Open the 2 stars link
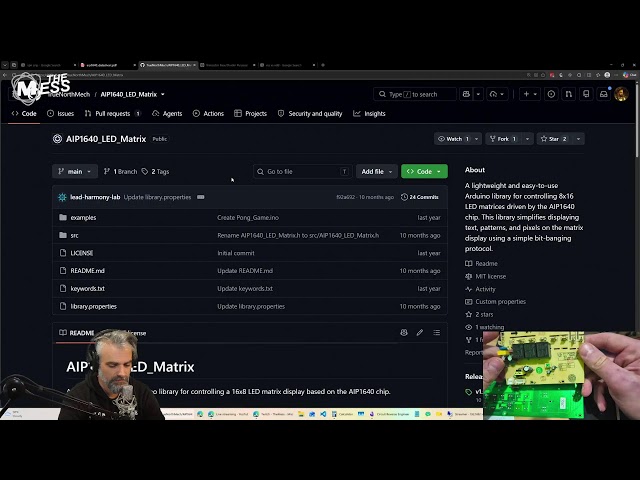 tap(479, 314)
